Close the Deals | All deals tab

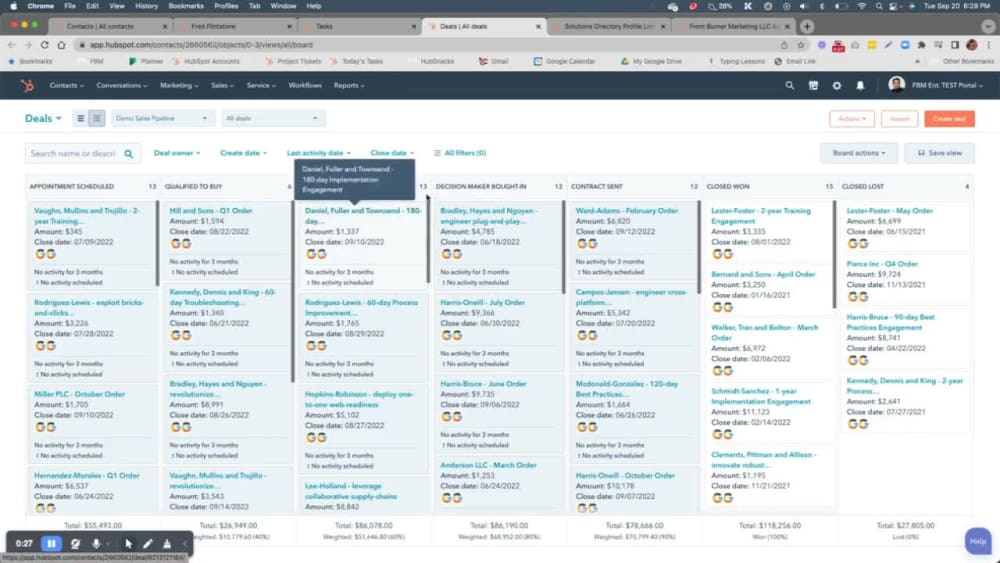click(538, 27)
